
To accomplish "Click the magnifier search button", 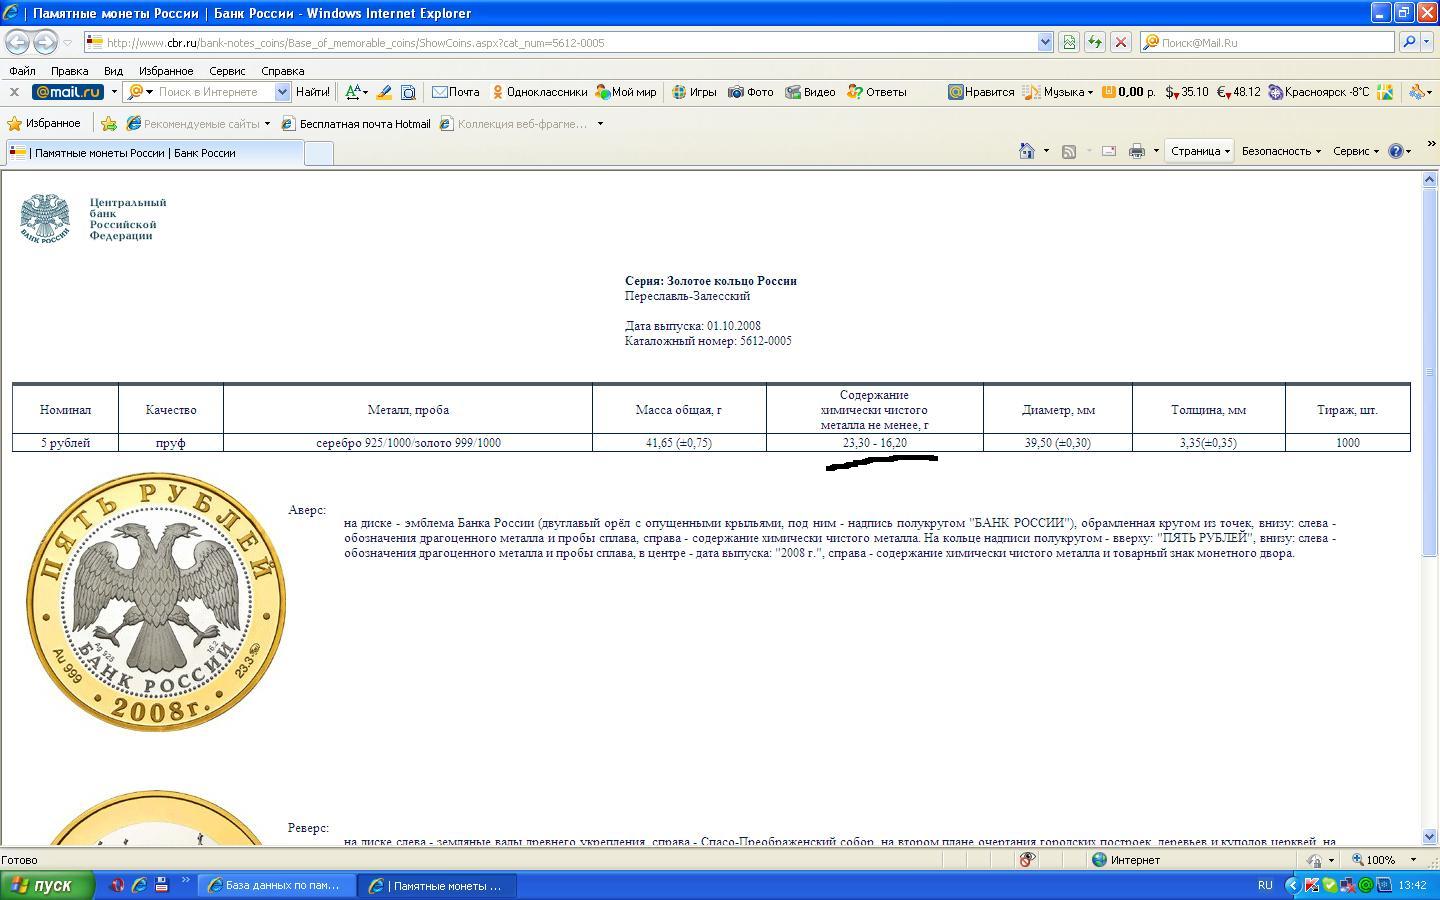I will tap(1409, 42).
